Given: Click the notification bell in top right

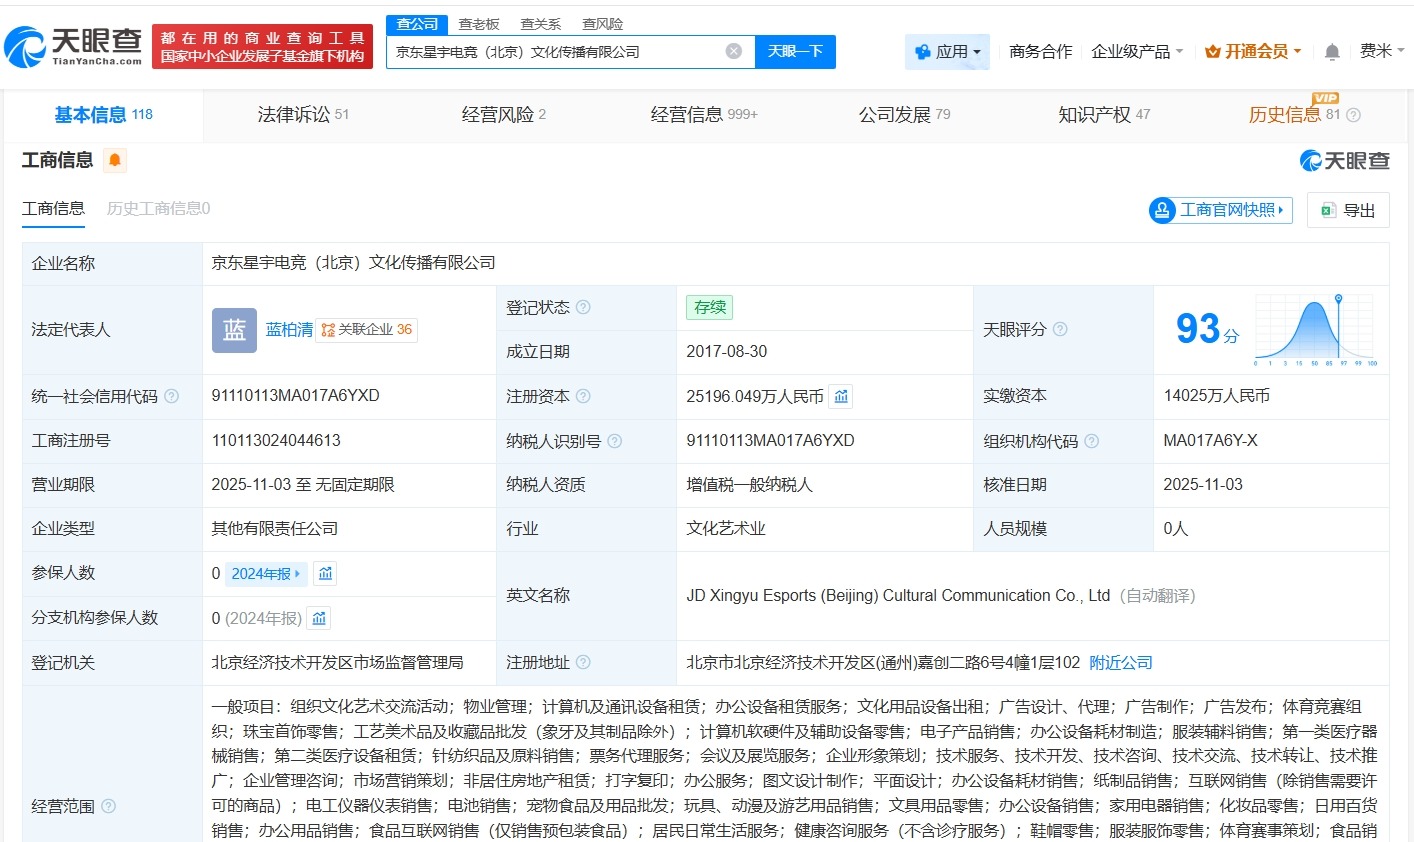Looking at the screenshot, I should point(1333,52).
